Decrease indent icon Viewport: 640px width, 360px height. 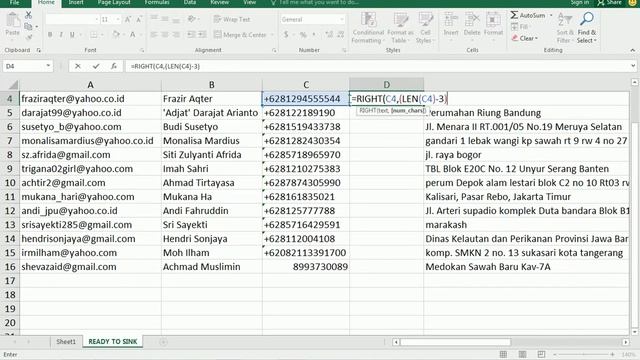tap(191, 35)
